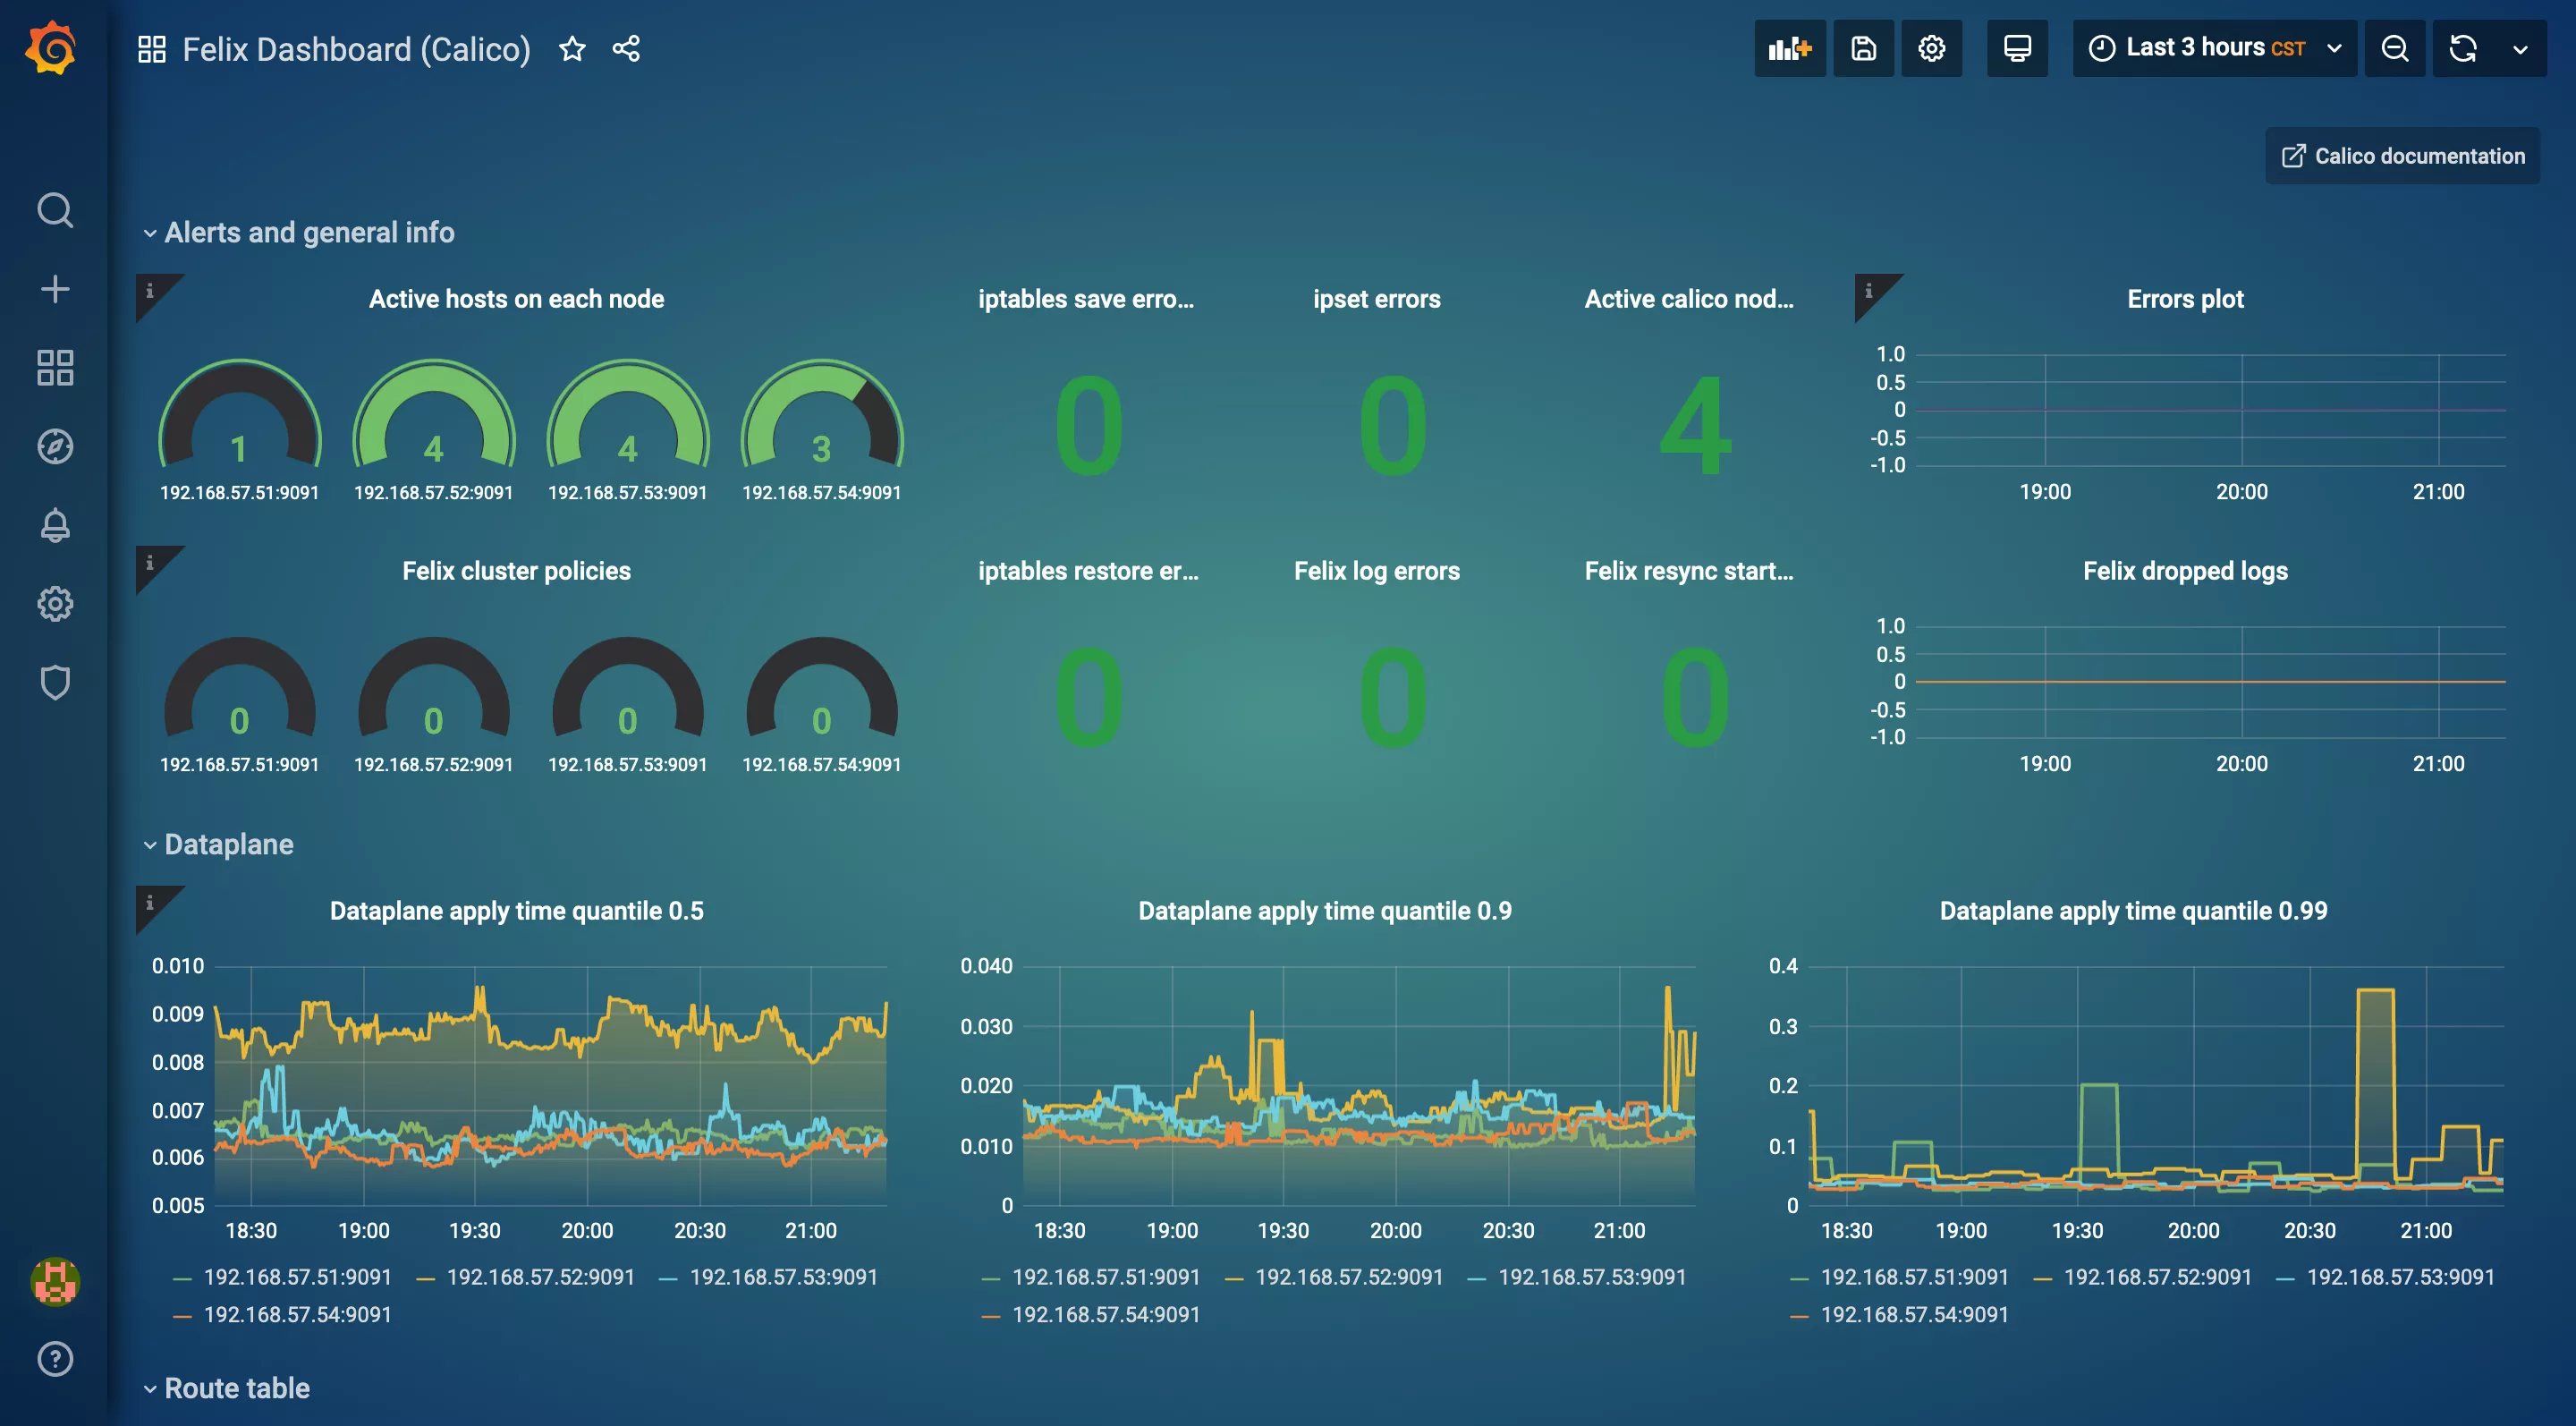
Task: Open Alerting bell in the sidebar
Action: (x=55, y=525)
